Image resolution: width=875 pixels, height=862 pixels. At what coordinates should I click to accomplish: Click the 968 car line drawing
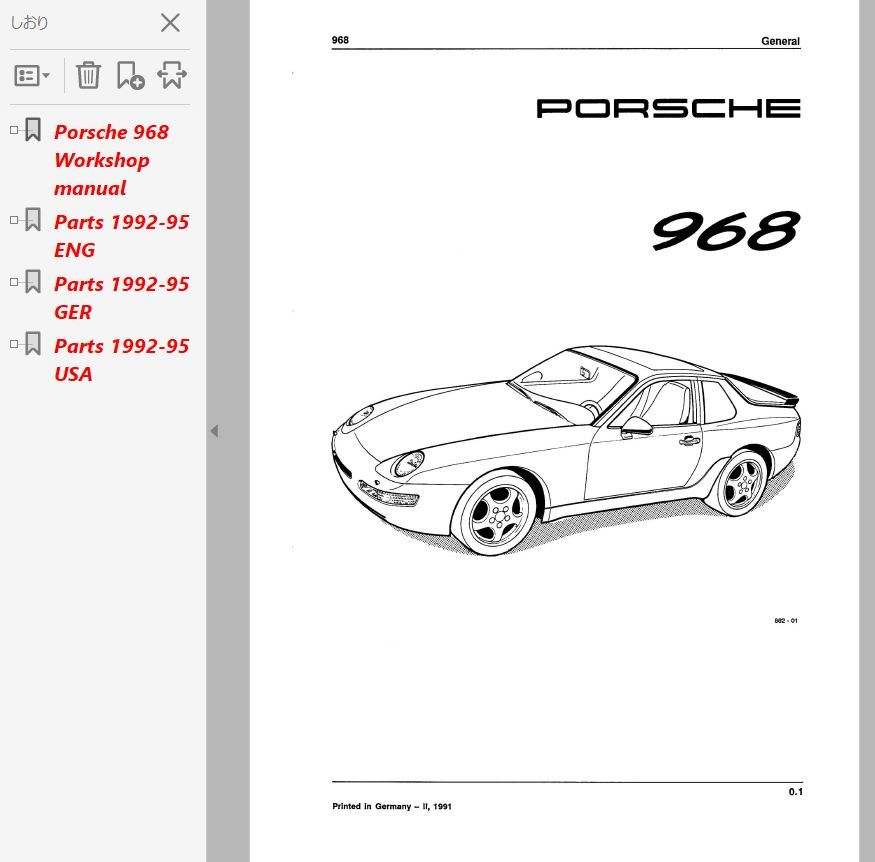(566, 450)
